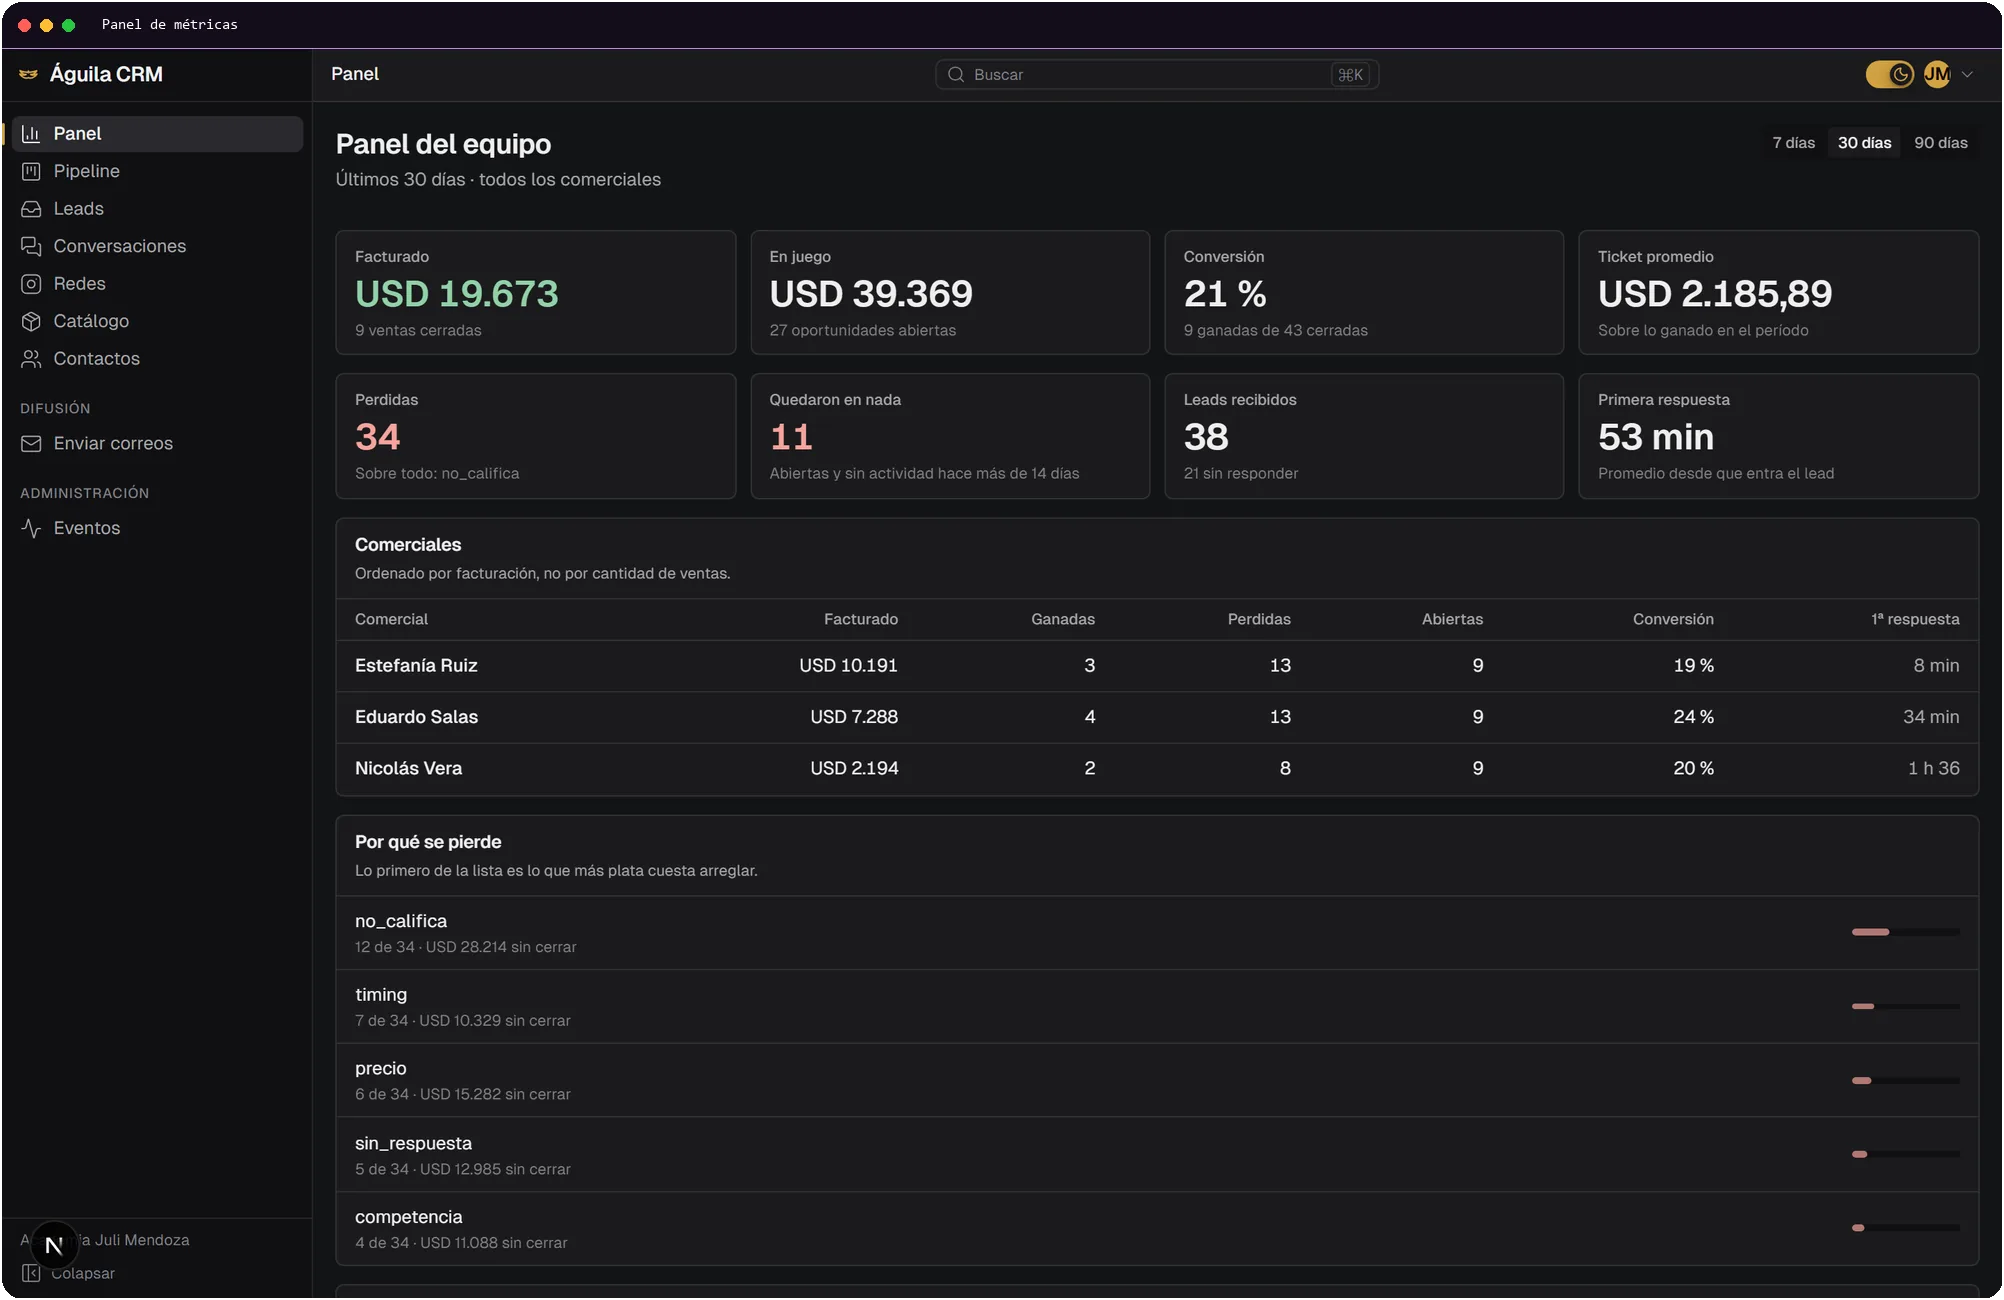Click the no_califica loss bar
Viewport: 2004px width, 1300px height.
(x=1905, y=932)
